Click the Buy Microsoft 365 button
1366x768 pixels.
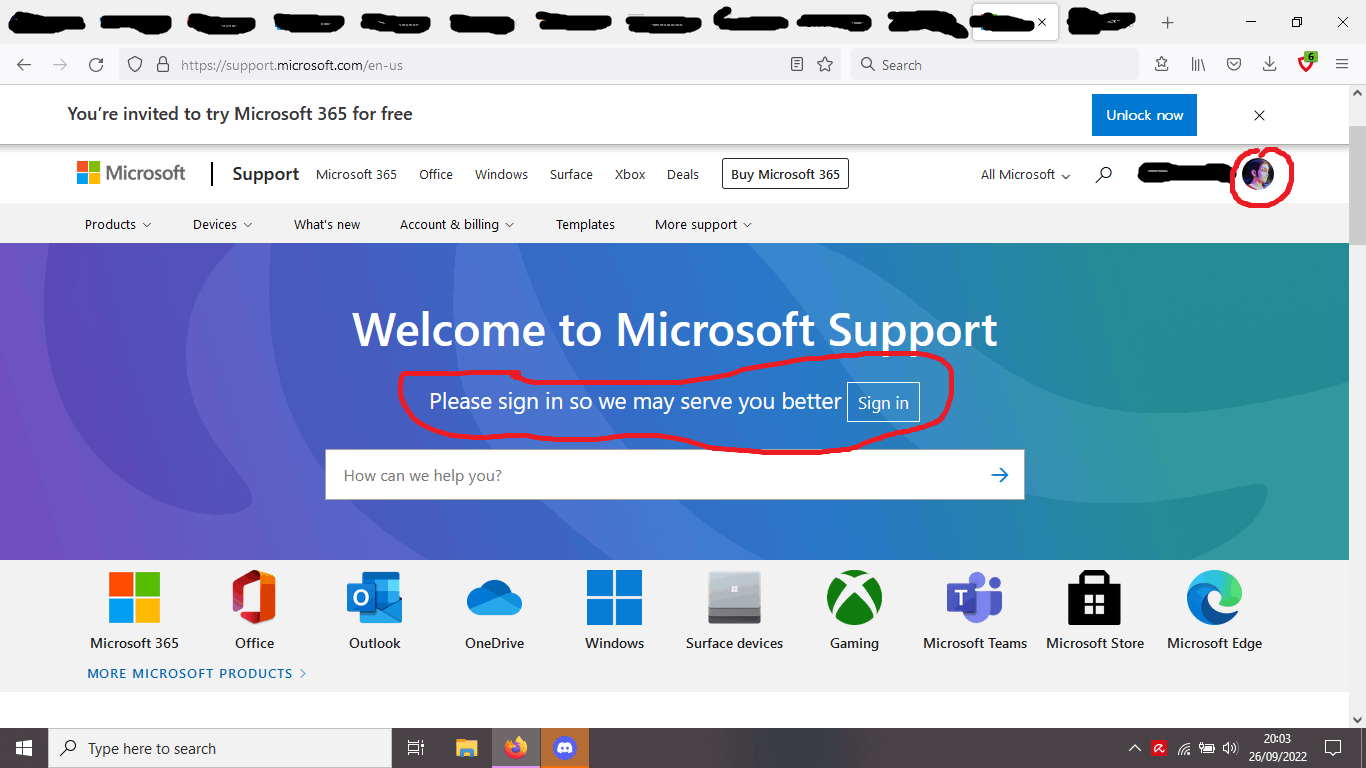[x=785, y=174]
